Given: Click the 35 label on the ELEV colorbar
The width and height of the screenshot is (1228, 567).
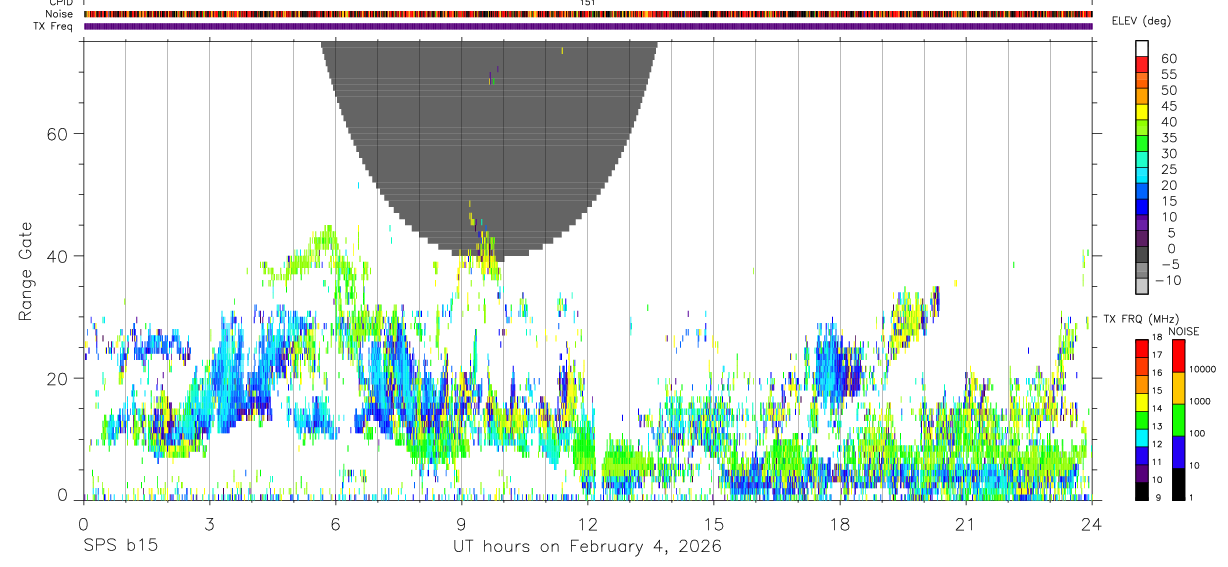Looking at the screenshot, I should coord(1169,138).
